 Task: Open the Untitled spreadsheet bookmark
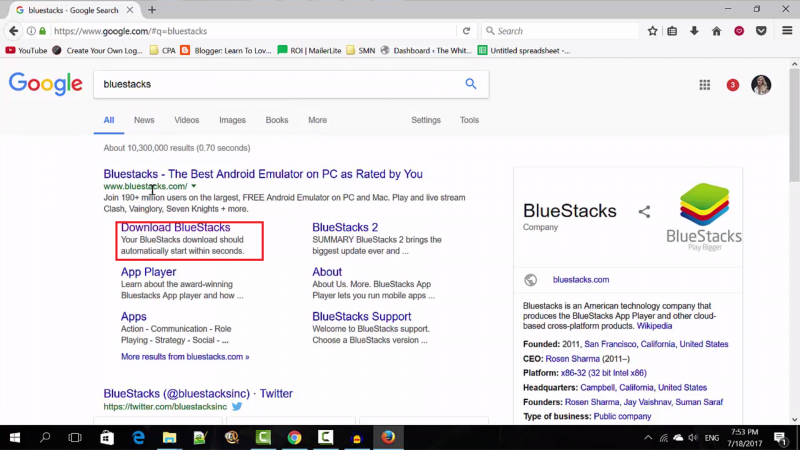[524, 51]
